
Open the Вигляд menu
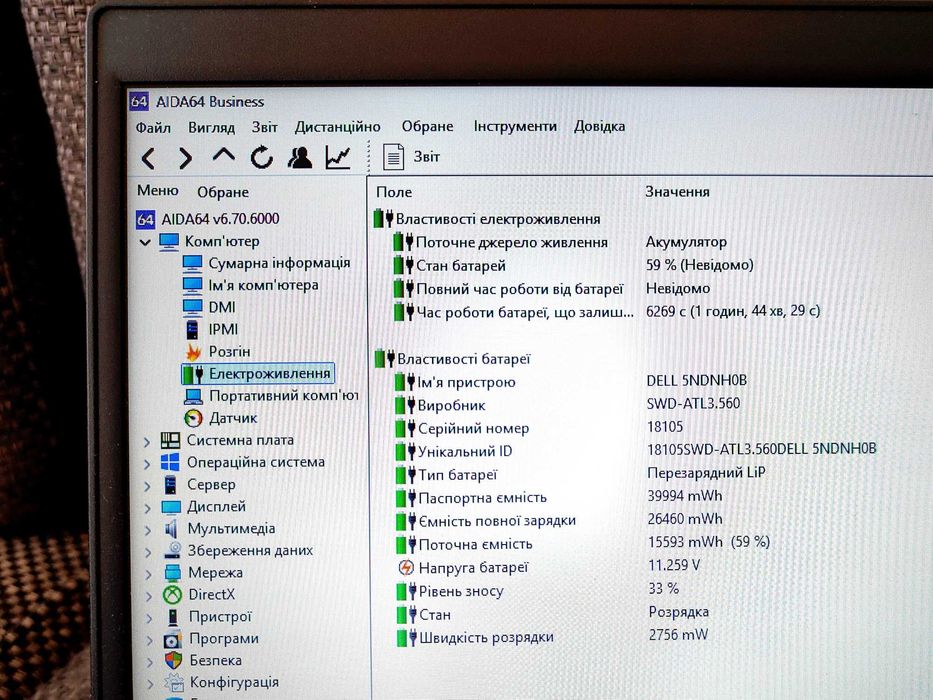point(211,127)
